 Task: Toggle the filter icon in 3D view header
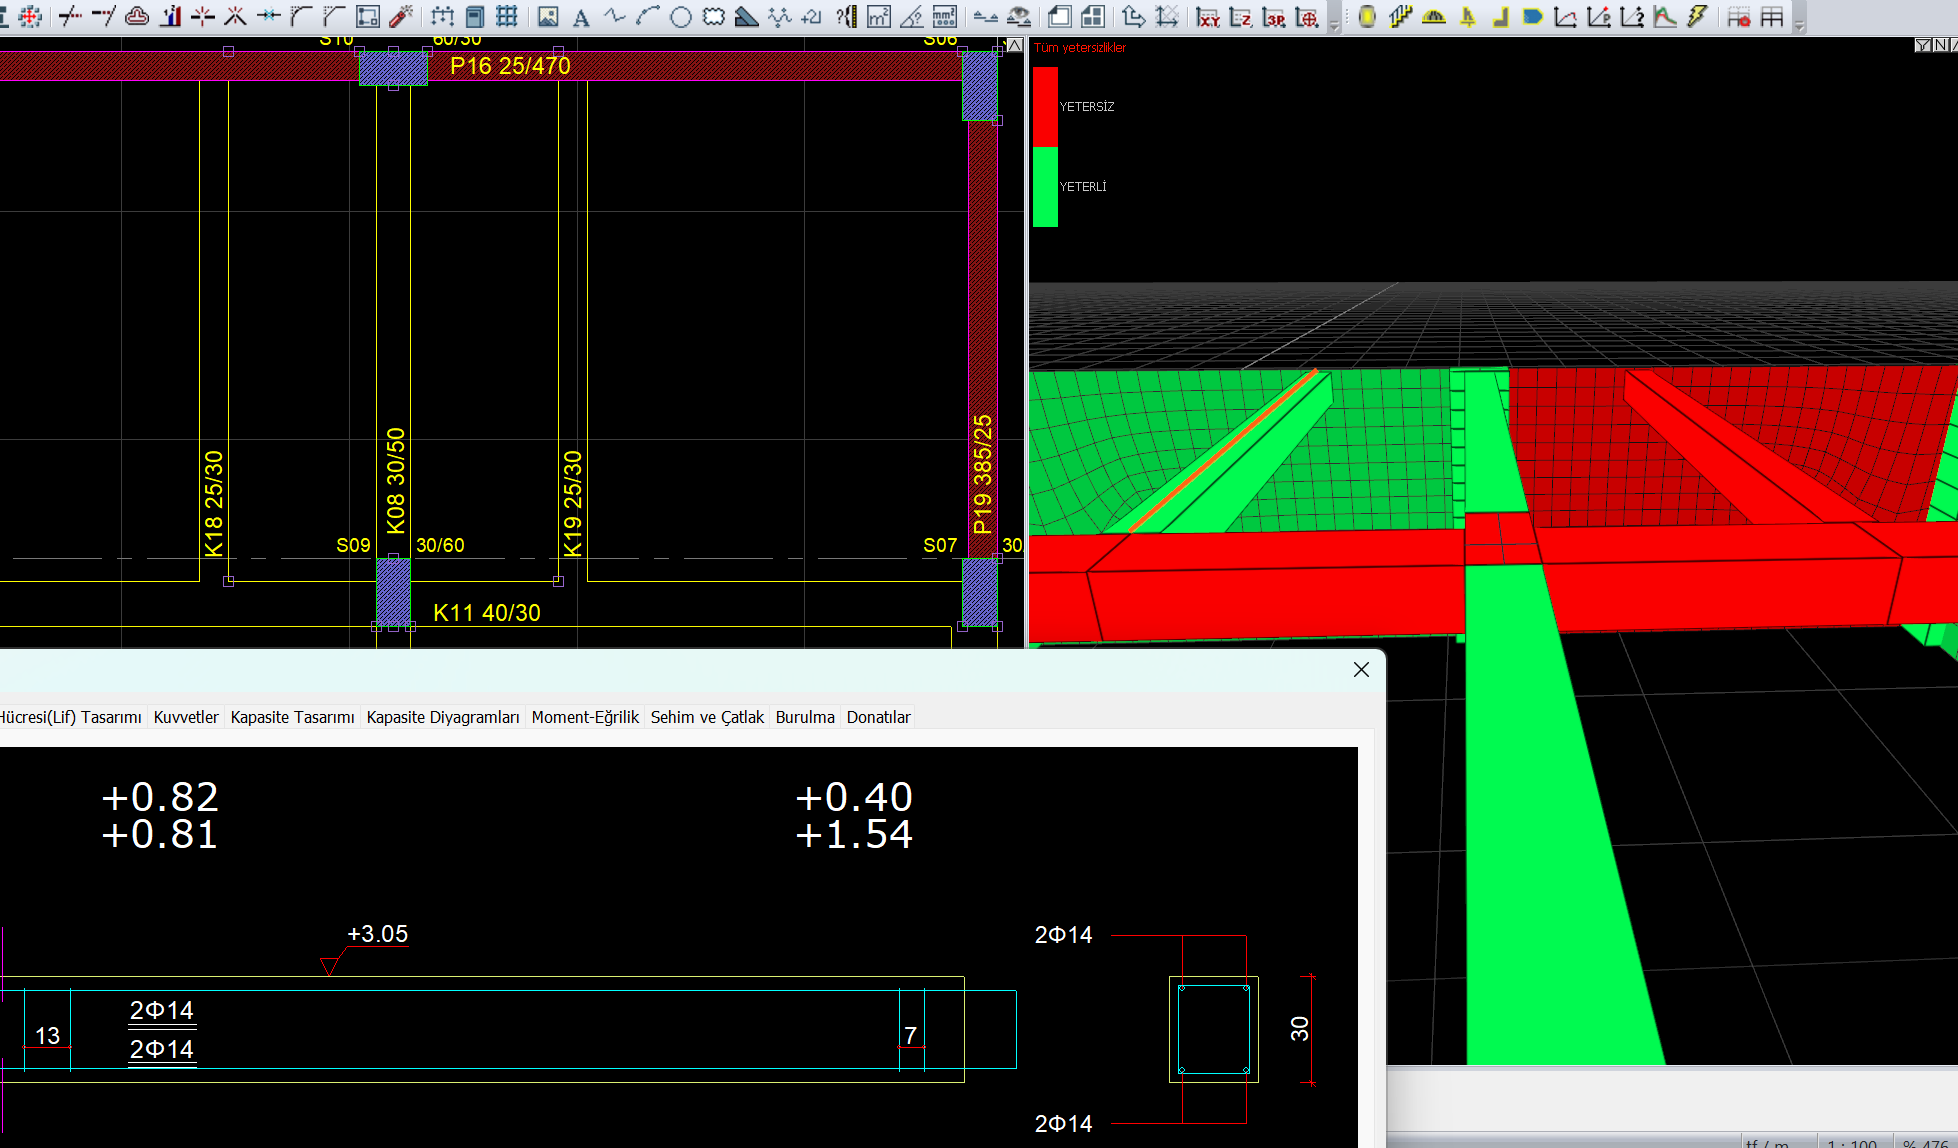click(1922, 45)
